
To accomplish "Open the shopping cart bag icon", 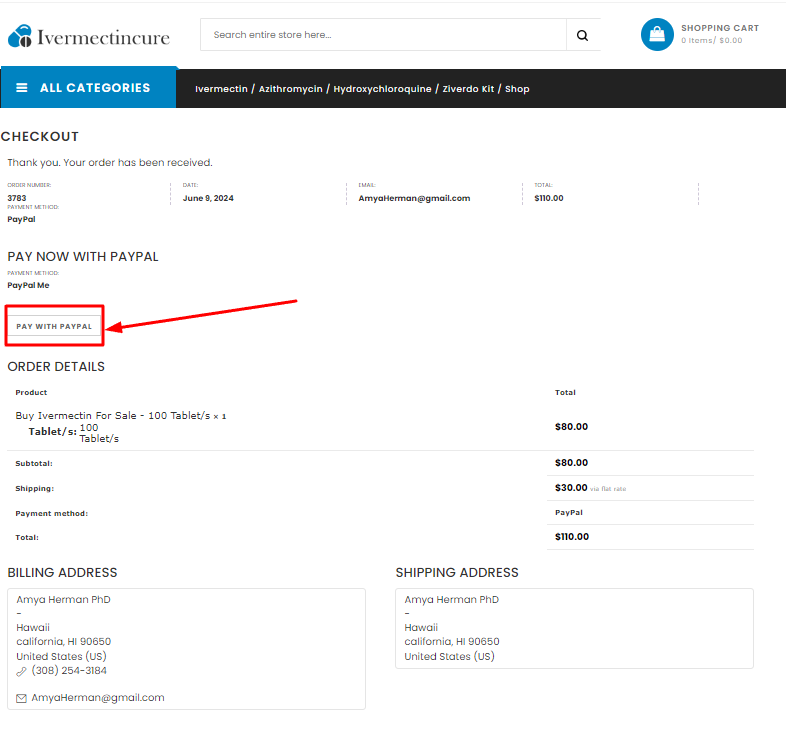I will (657, 35).
